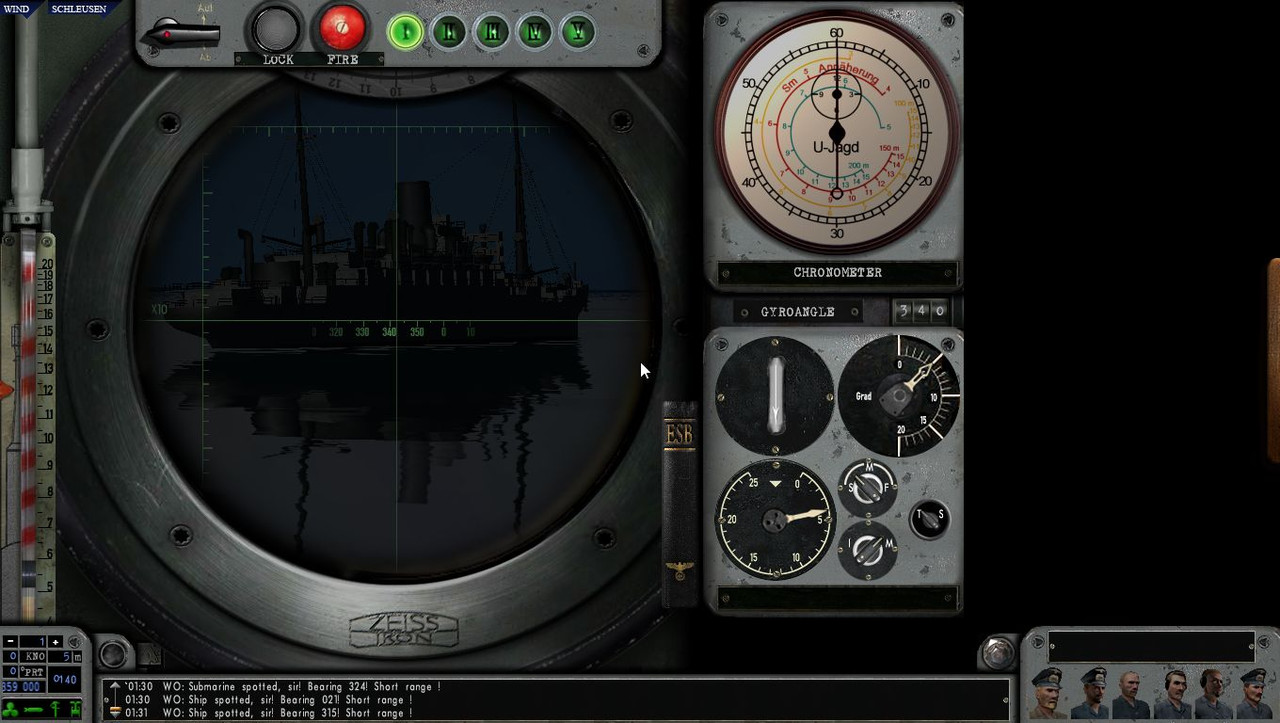Select first headphone-wearing crew portrait

tap(1172, 692)
